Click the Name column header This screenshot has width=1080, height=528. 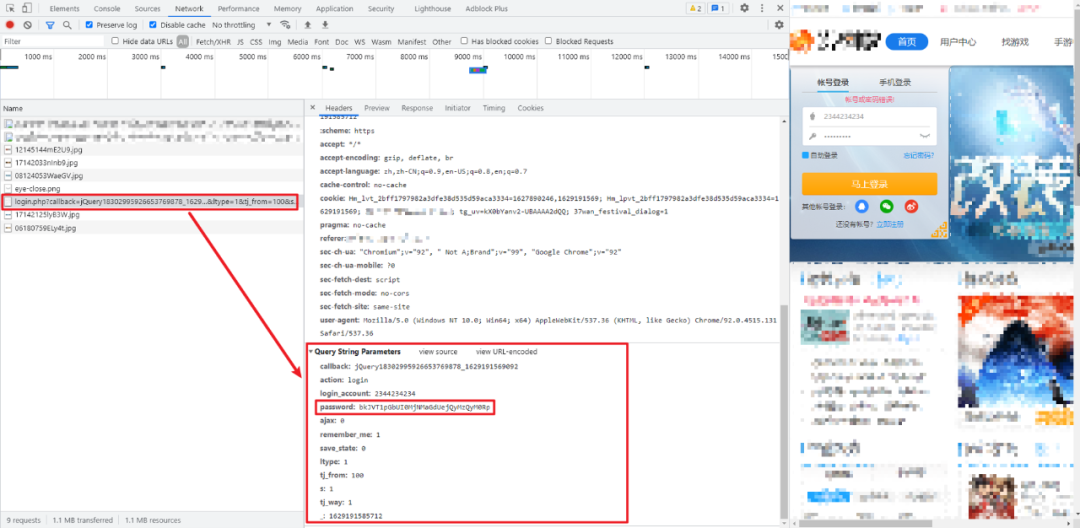tap(152, 108)
